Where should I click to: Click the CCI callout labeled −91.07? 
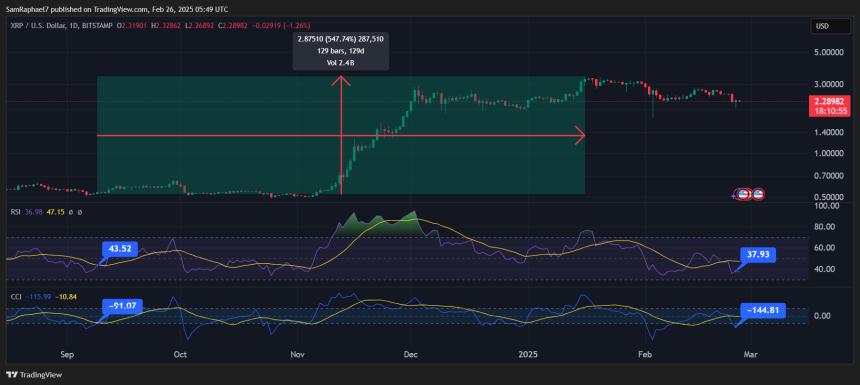click(122, 306)
